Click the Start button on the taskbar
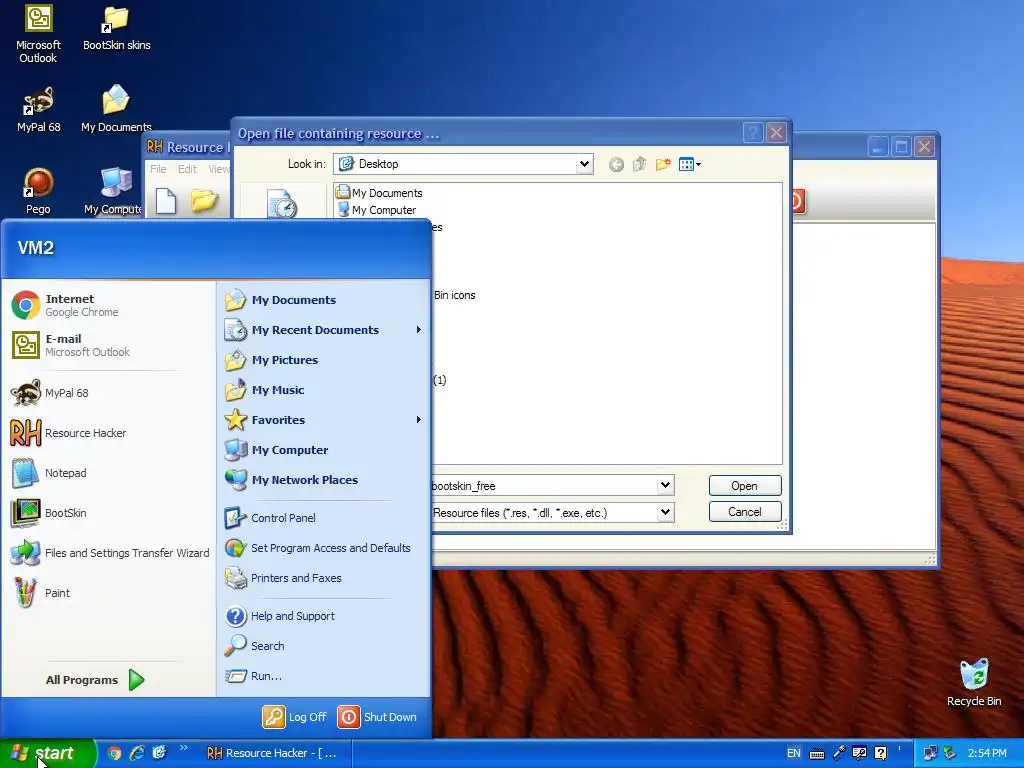This screenshot has width=1024, height=768. tap(47, 753)
